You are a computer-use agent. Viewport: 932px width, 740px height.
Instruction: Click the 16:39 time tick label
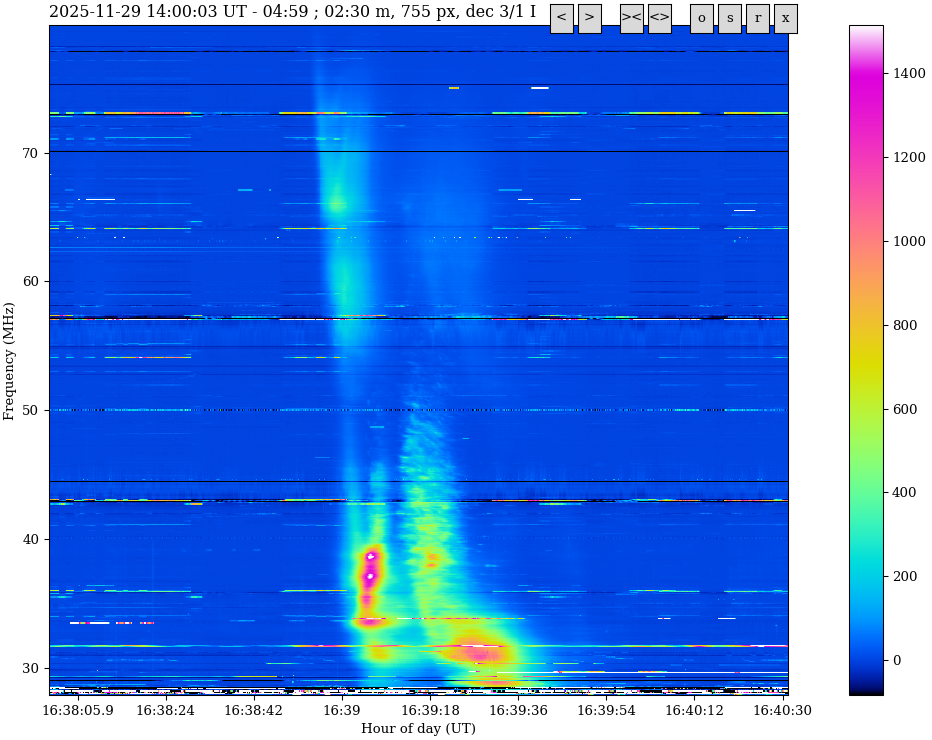[x=341, y=711]
